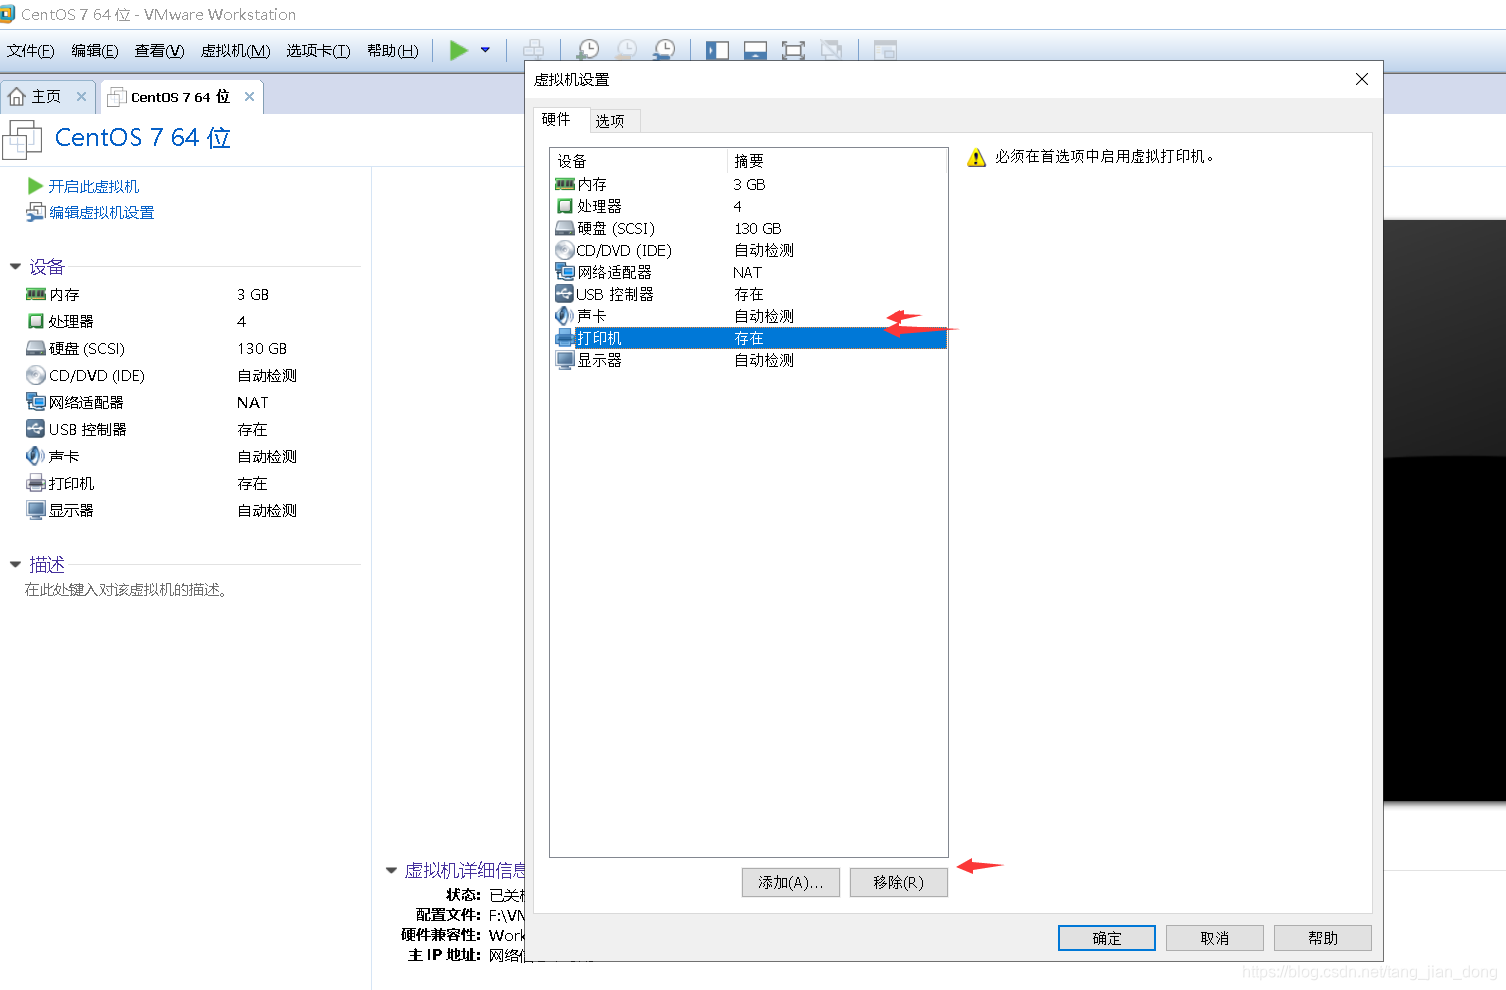Confirm with the 确定 button

[x=1107, y=938]
